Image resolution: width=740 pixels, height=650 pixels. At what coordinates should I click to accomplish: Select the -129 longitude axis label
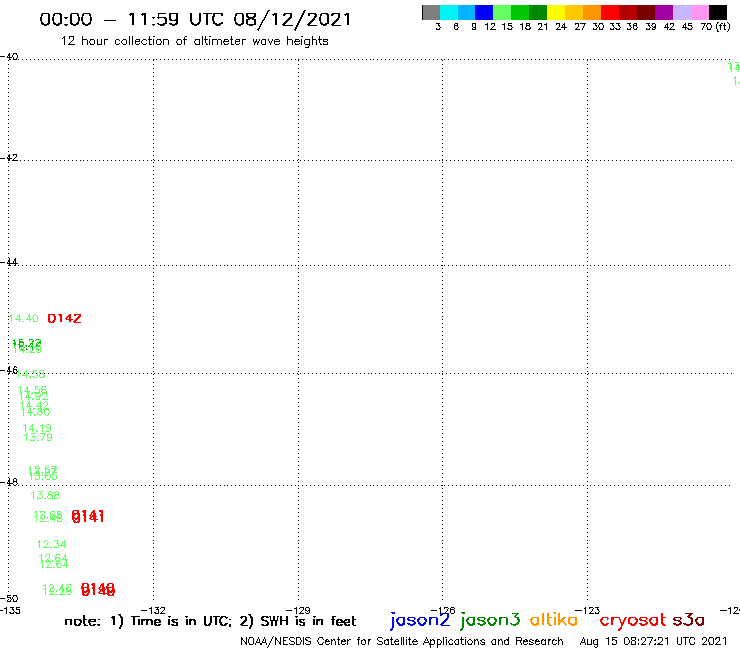(x=298, y=610)
